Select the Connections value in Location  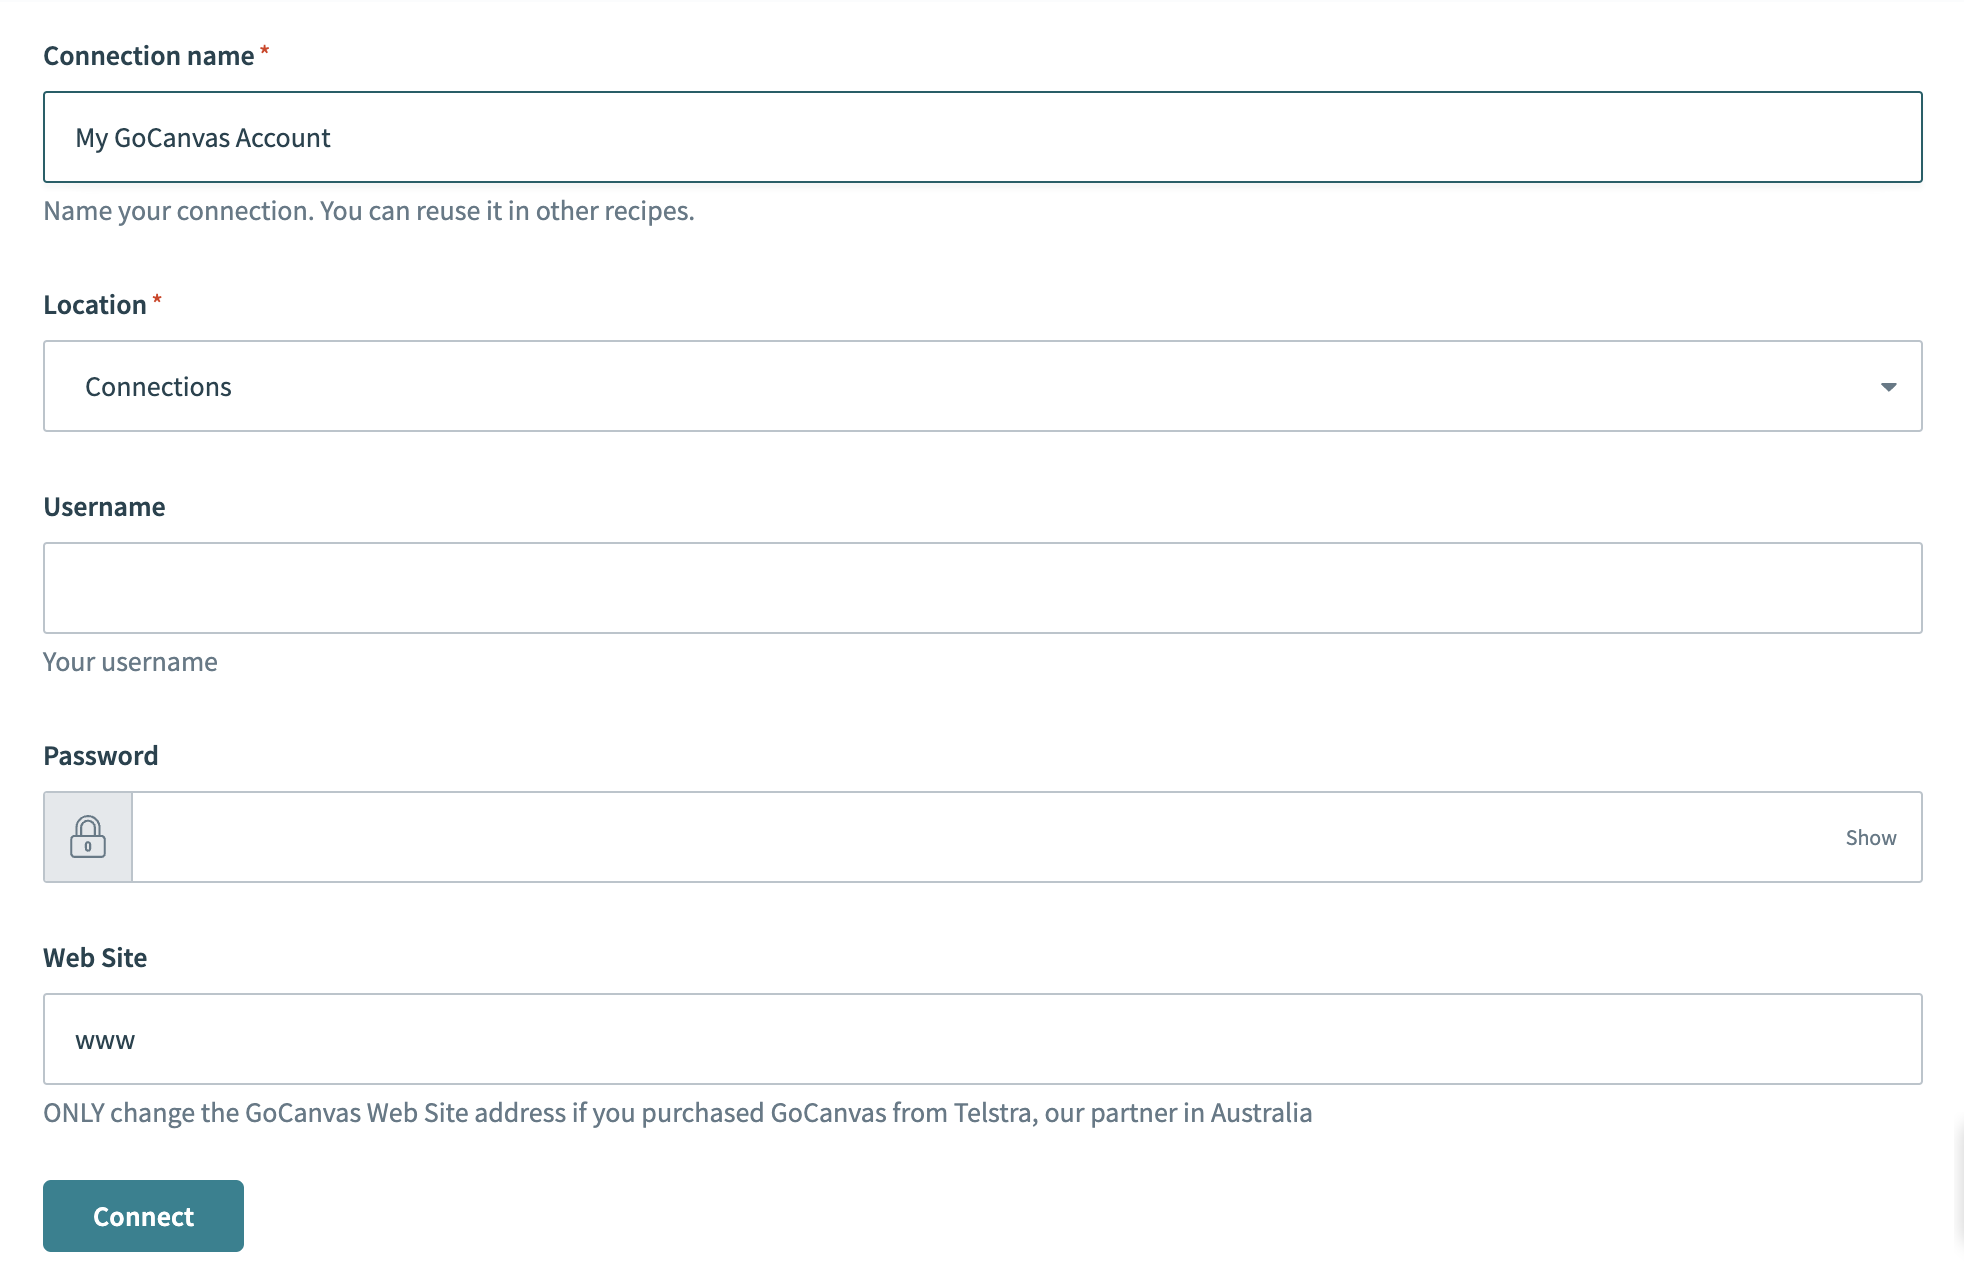click(x=158, y=387)
